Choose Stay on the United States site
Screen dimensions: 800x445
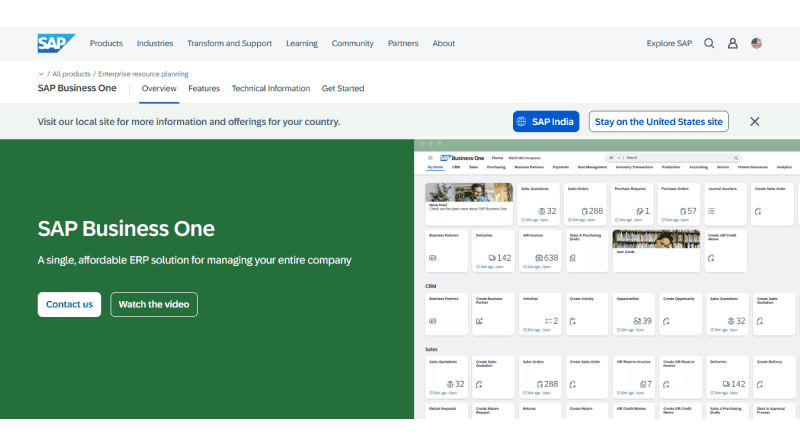(659, 121)
